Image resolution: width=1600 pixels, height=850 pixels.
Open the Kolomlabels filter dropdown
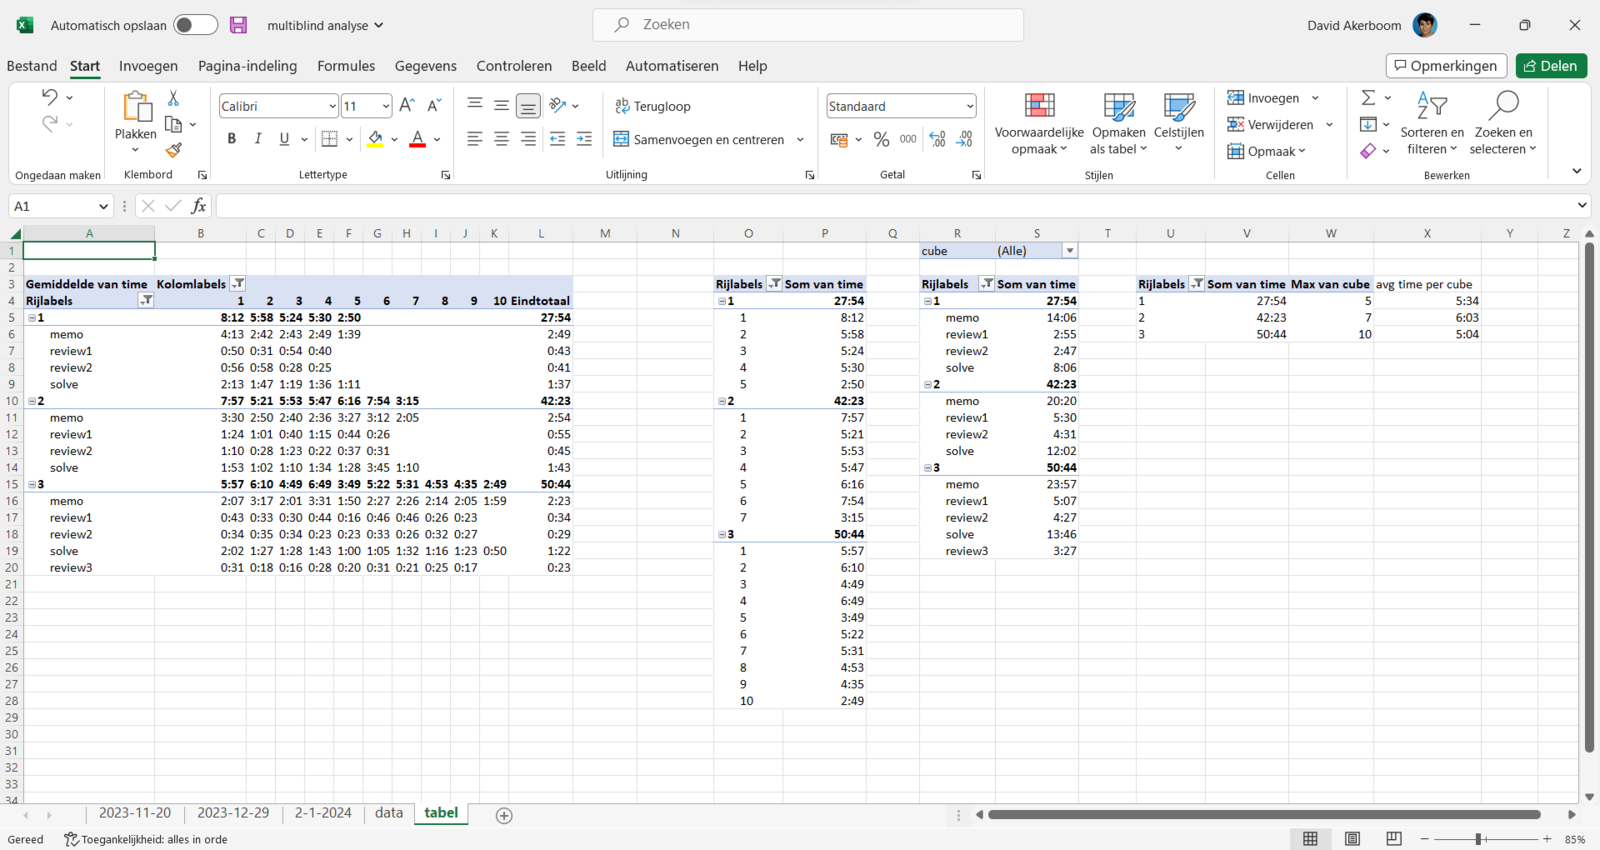pos(238,284)
